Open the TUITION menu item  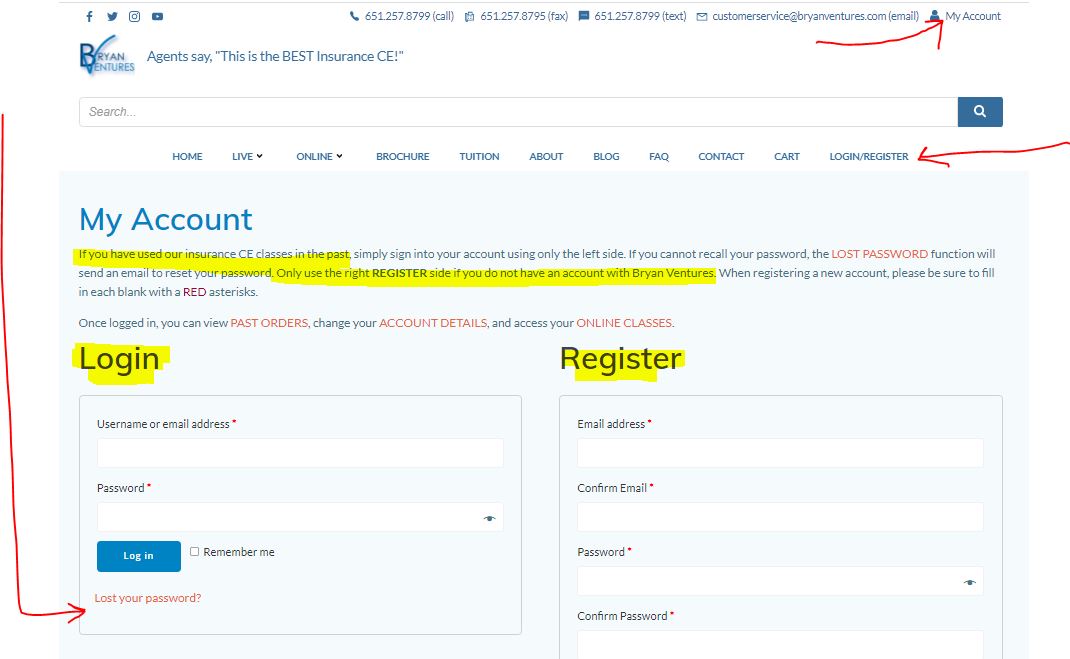479,156
